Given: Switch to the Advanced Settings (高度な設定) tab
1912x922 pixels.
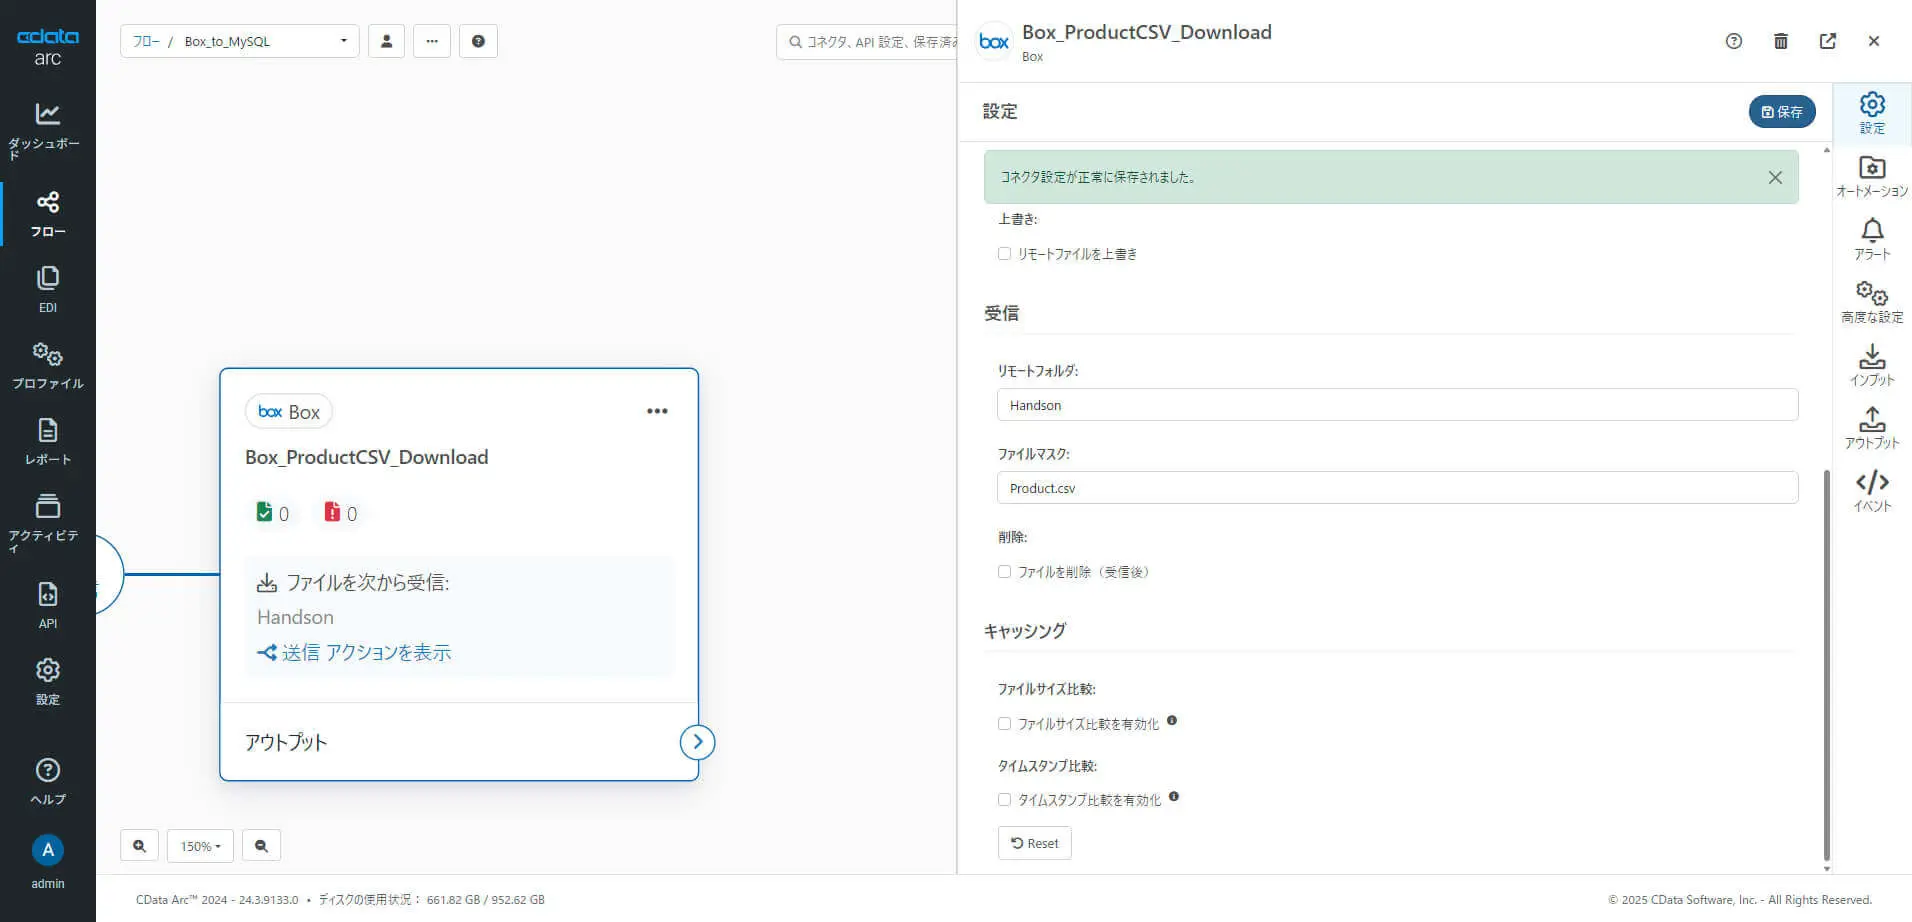Looking at the screenshot, I should [1872, 302].
